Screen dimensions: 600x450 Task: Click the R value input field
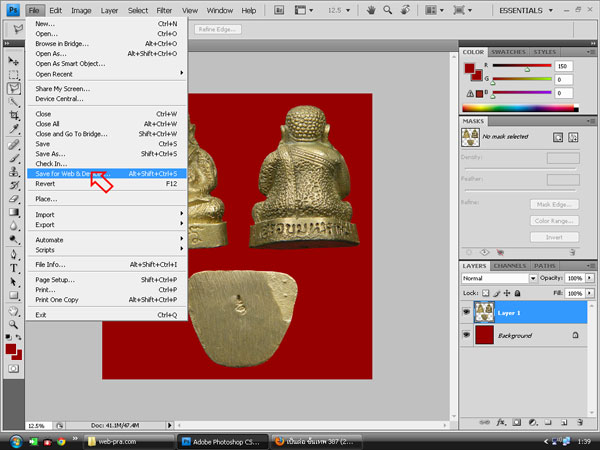click(x=564, y=66)
